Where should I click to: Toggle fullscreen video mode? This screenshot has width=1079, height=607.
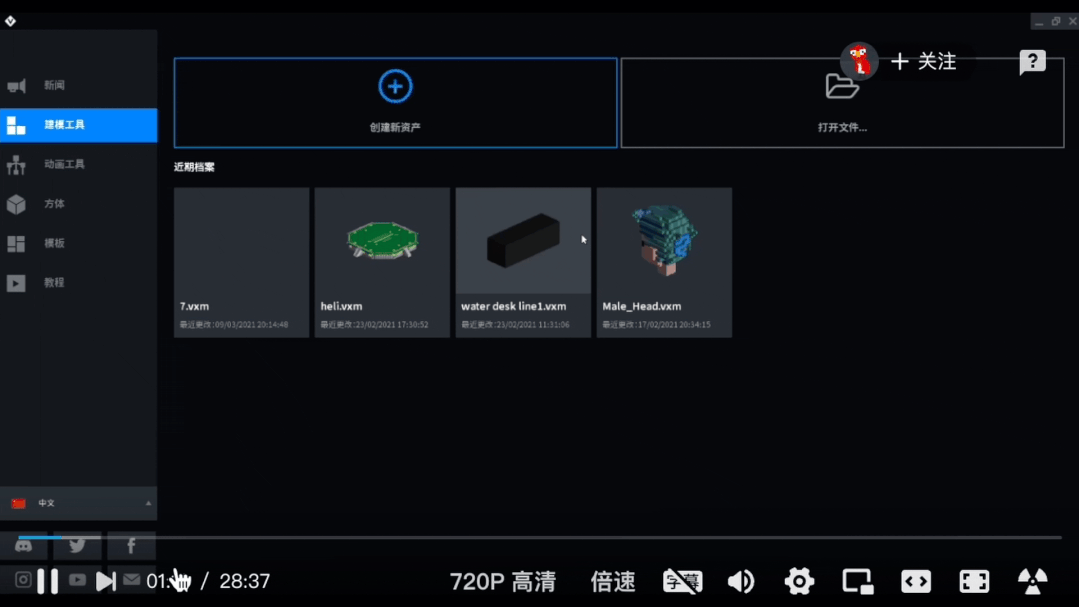[974, 581]
